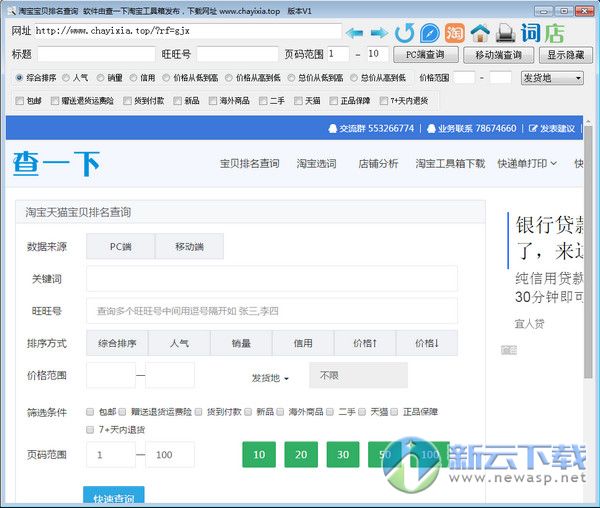Open the 淘宝工具箱下载 nav item
Image resolution: width=600 pixels, height=508 pixels.
(450, 164)
